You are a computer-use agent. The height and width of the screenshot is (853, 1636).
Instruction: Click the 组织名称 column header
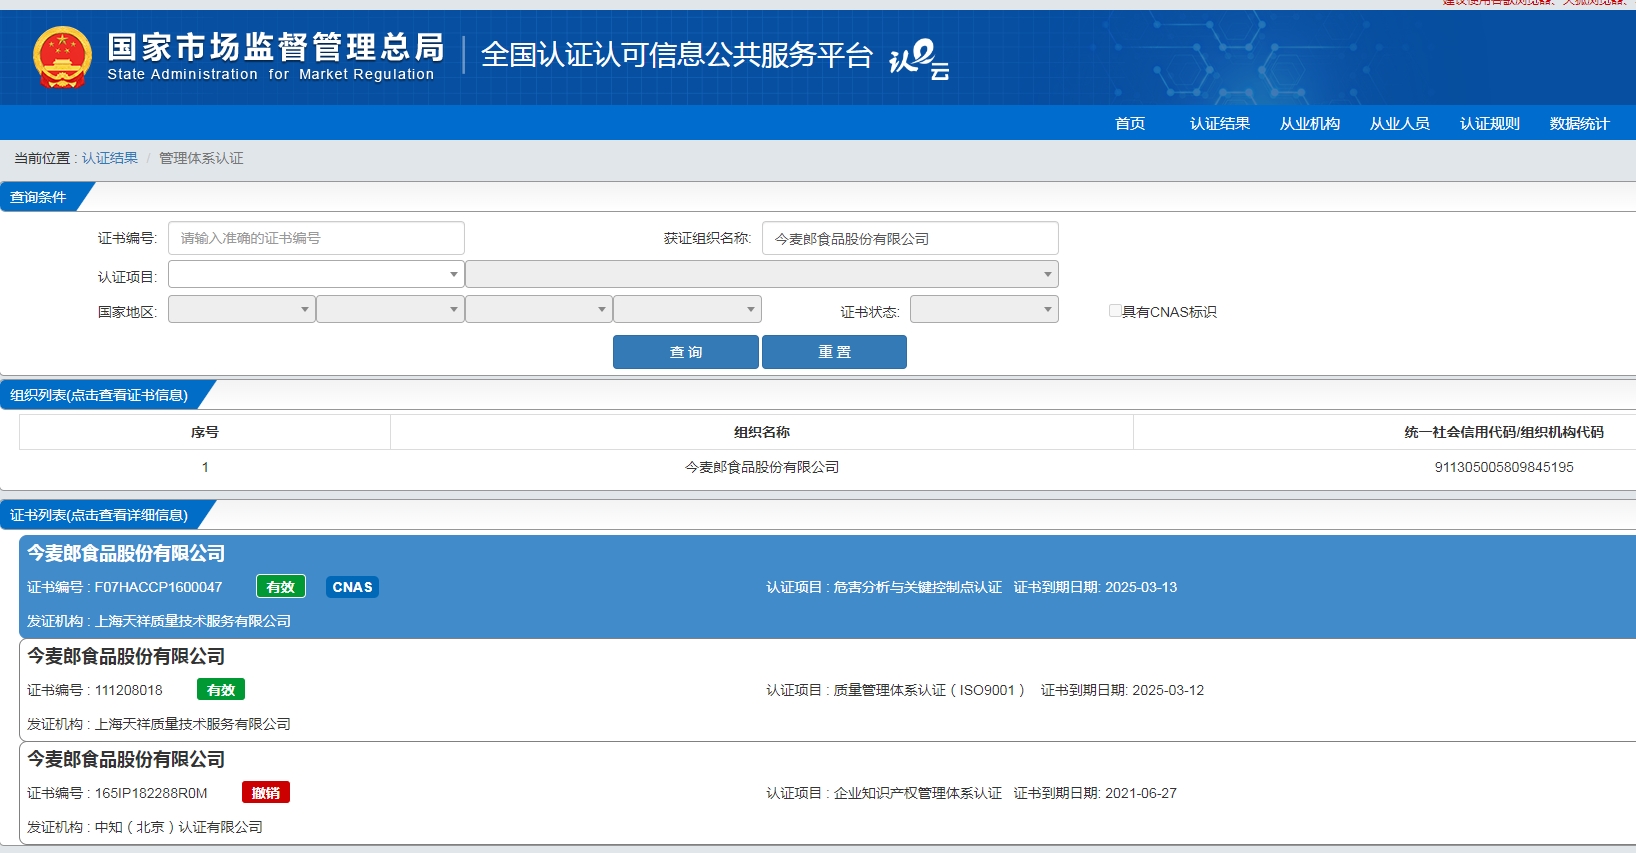(762, 432)
